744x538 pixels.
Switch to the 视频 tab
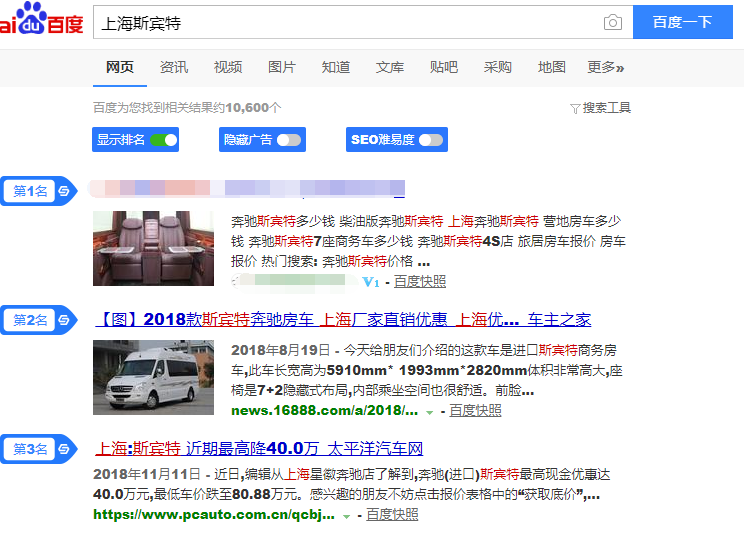228,67
